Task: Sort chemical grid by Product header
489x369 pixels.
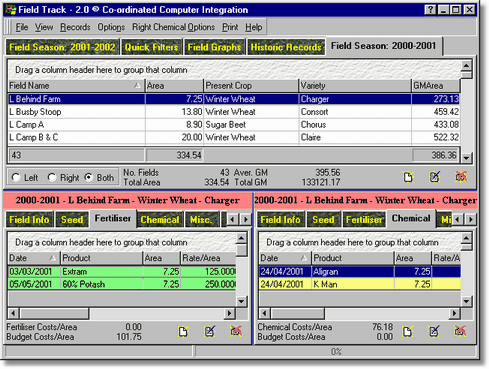Action: (x=353, y=258)
